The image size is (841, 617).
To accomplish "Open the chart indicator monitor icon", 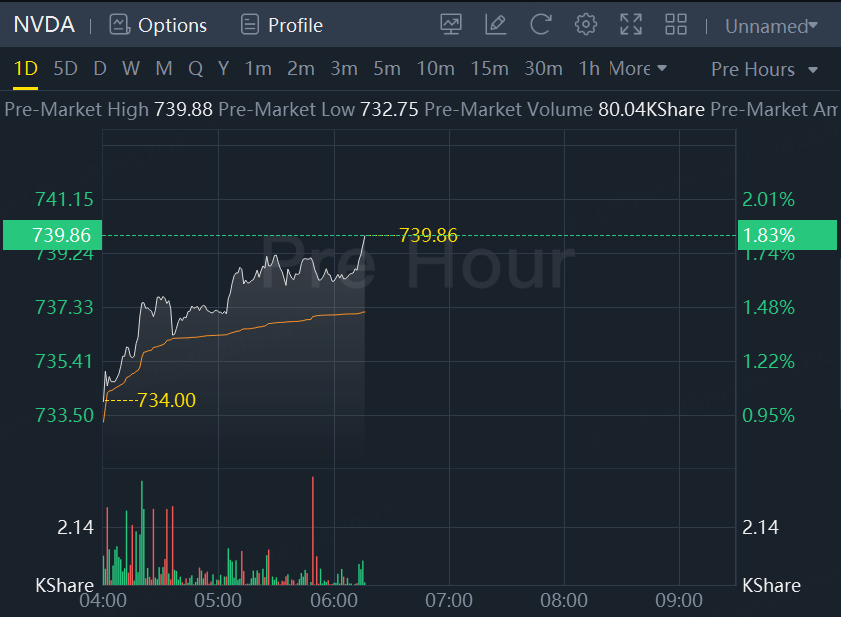I will point(451,25).
